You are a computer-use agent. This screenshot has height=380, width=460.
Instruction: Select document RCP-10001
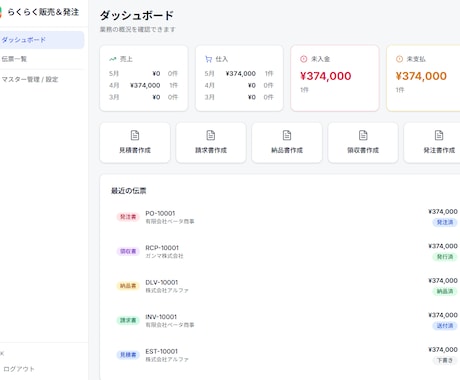pos(162,248)
